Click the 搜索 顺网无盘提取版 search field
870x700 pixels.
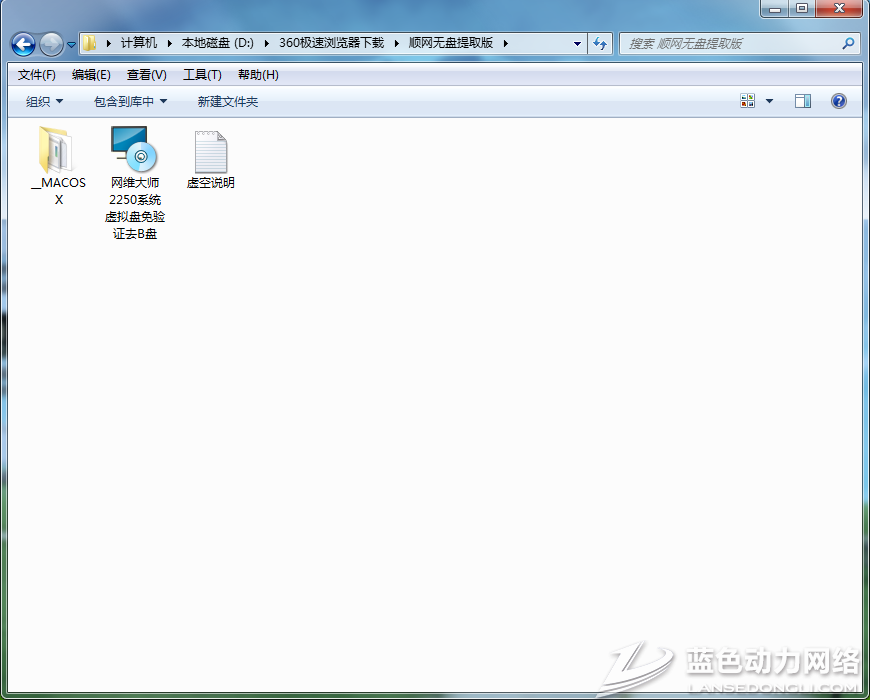(x=730, y=44)
